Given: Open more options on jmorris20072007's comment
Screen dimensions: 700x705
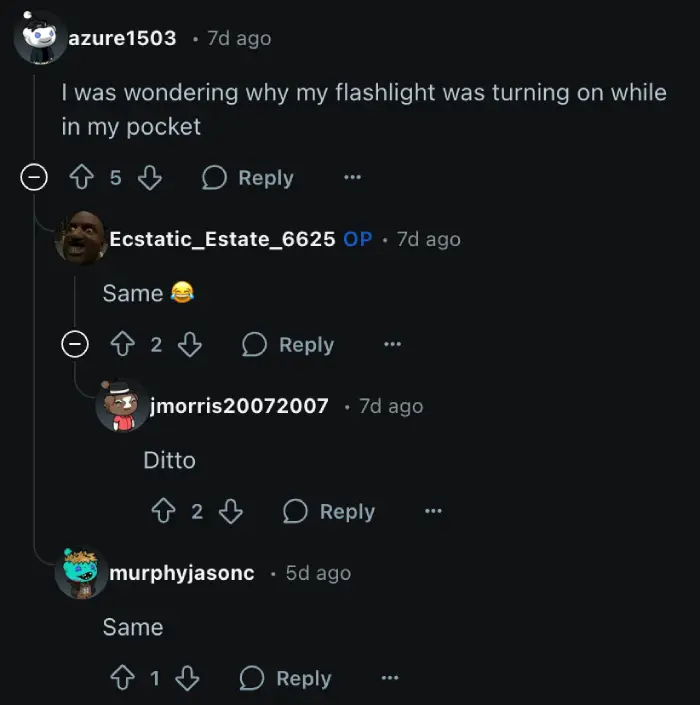Looking at the screenshot, I should (x=433, y=511).
